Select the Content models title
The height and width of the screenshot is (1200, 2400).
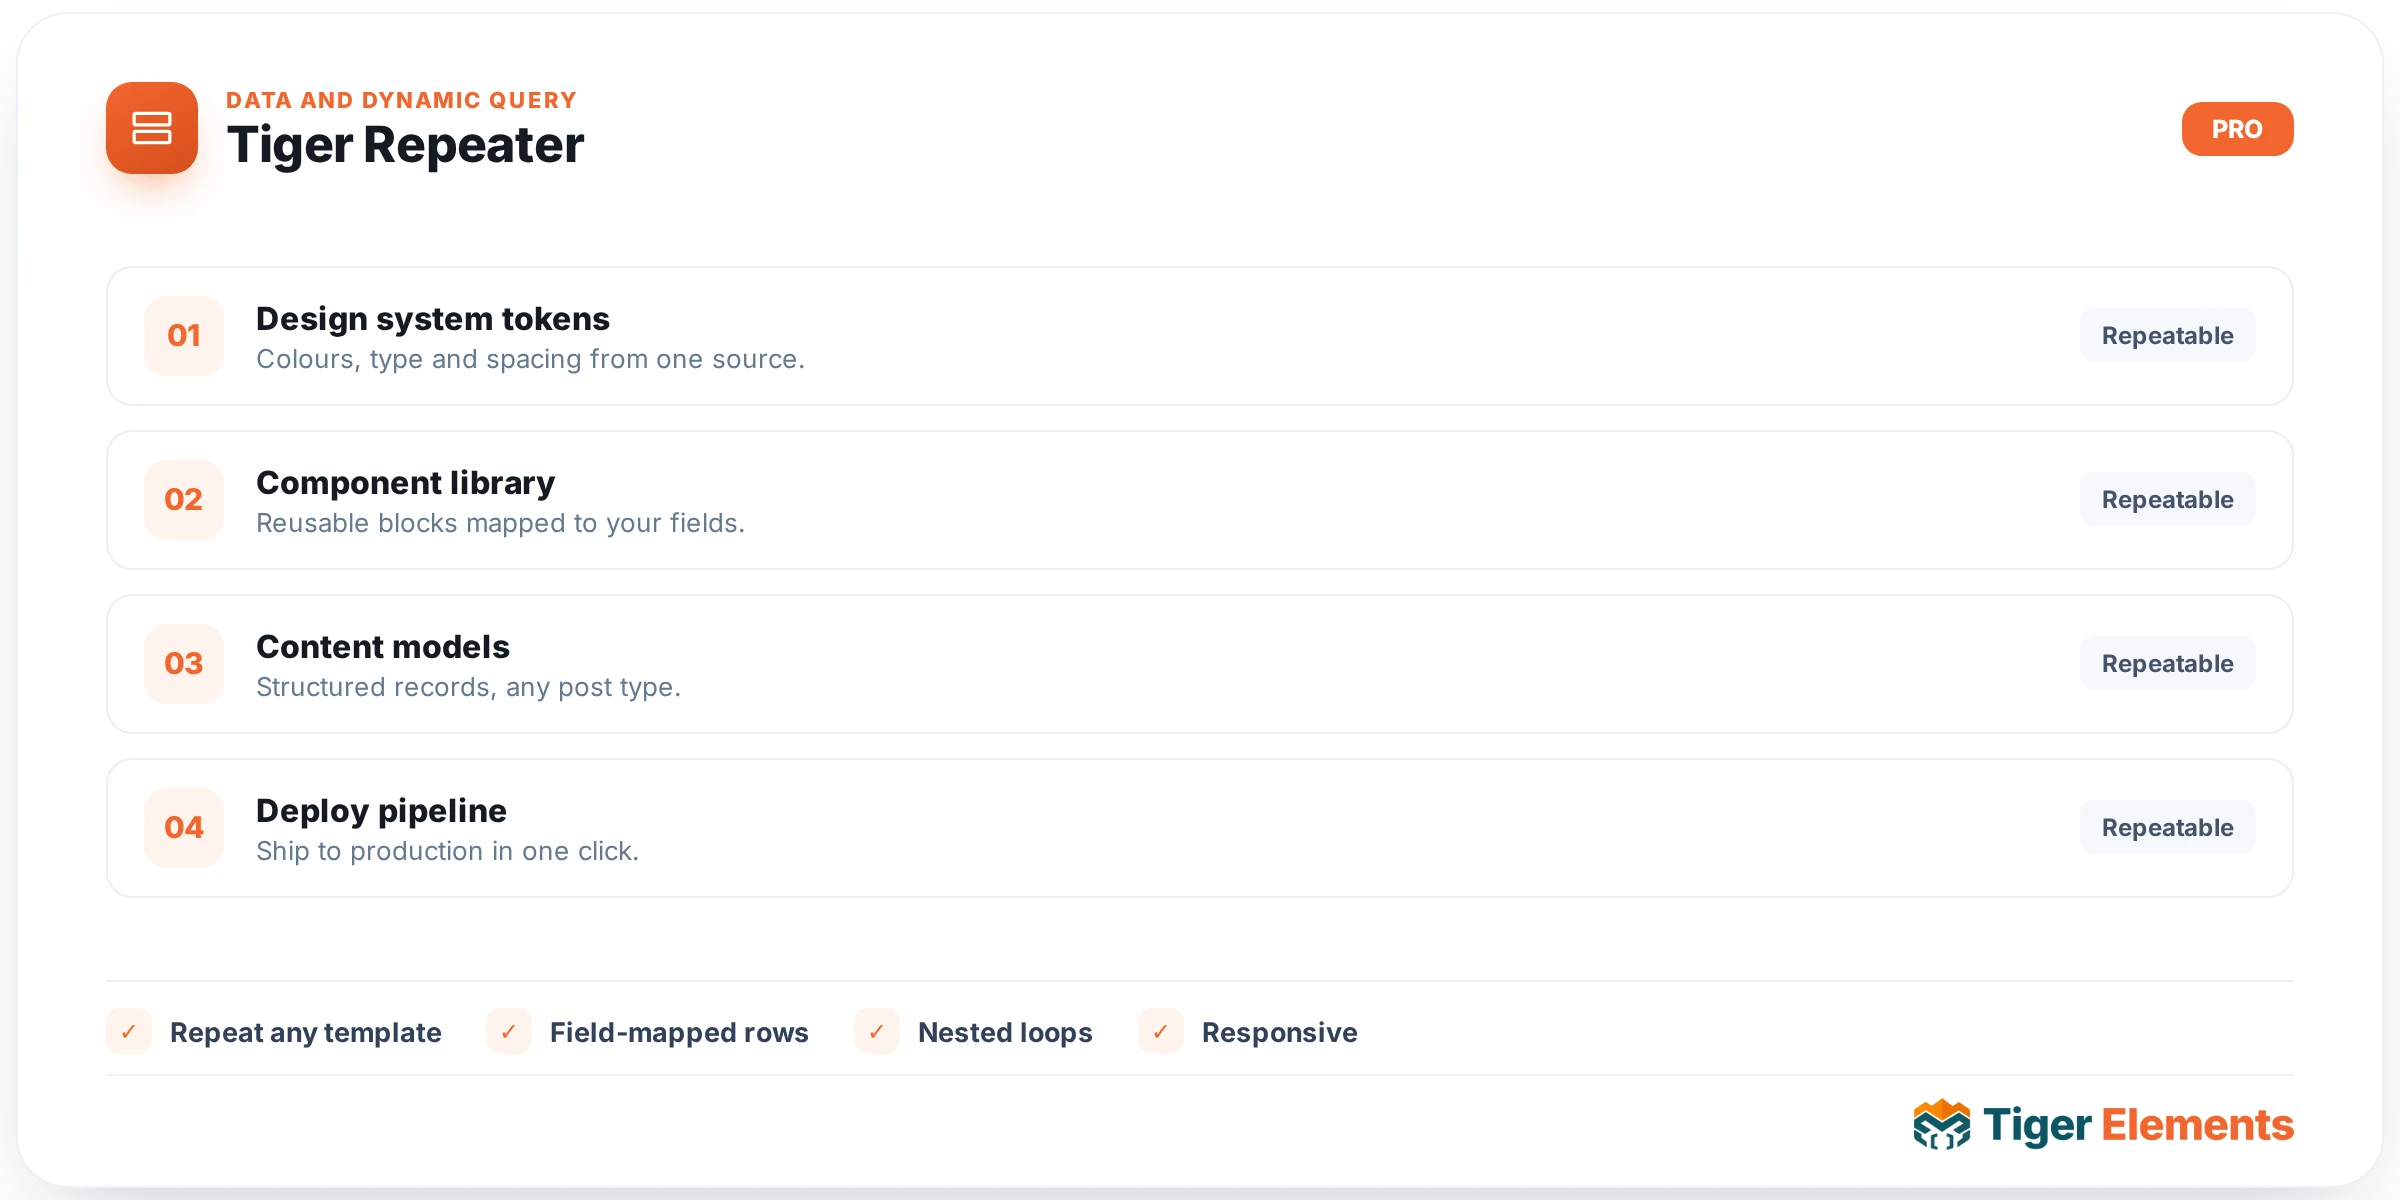pyautogui.click(x=383, y=647)
